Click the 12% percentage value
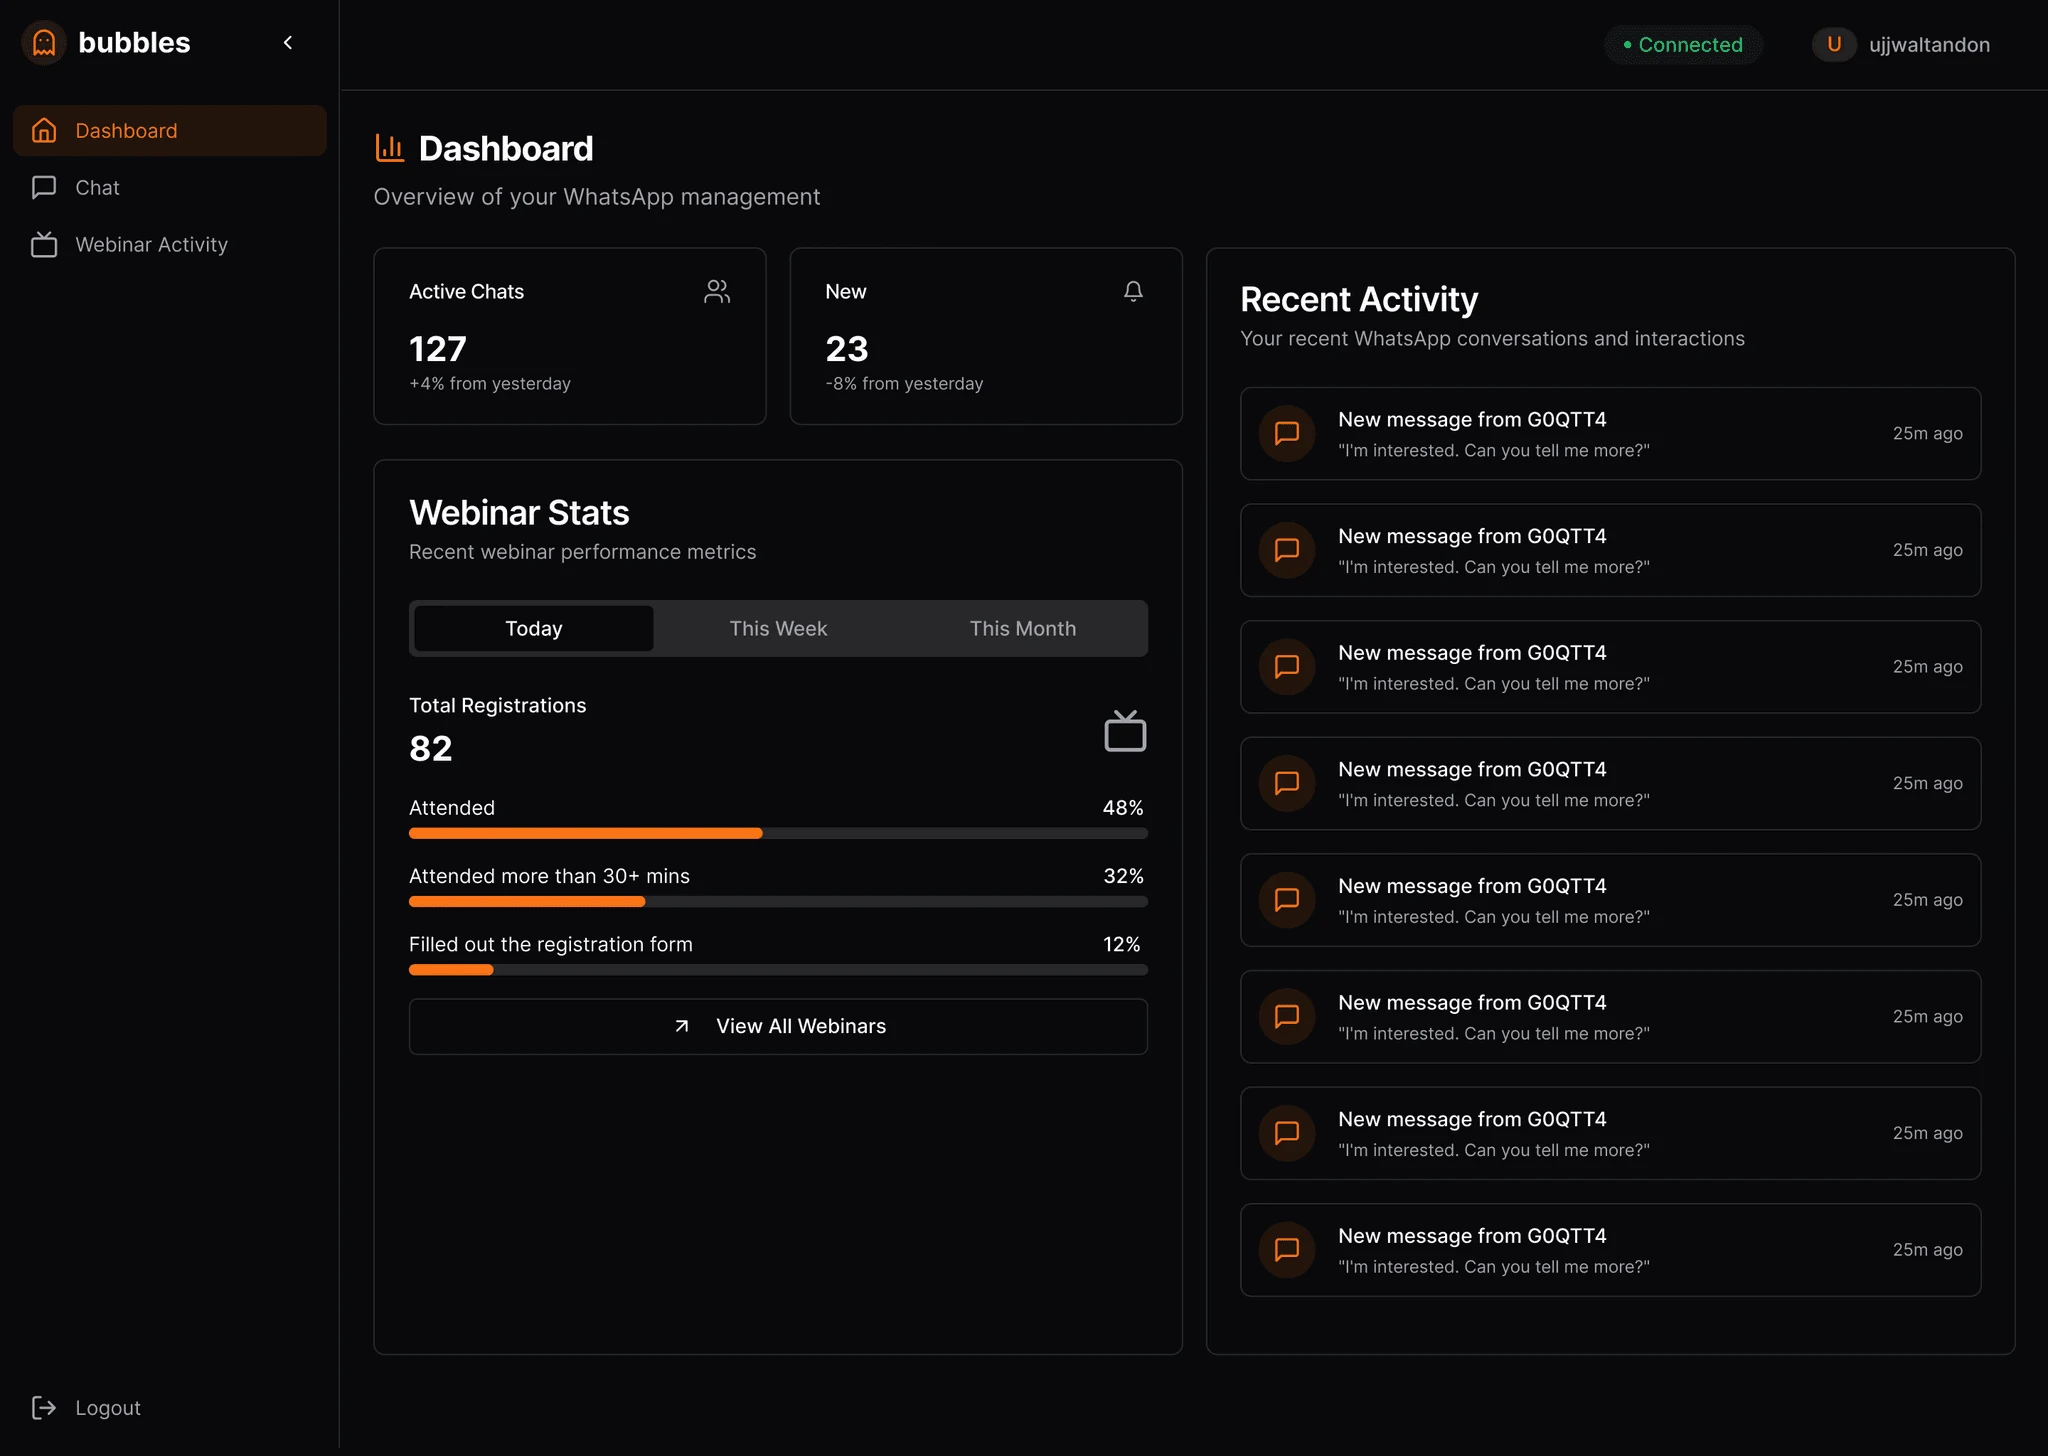2048x1456 pixels. (x=1122, y=945)
